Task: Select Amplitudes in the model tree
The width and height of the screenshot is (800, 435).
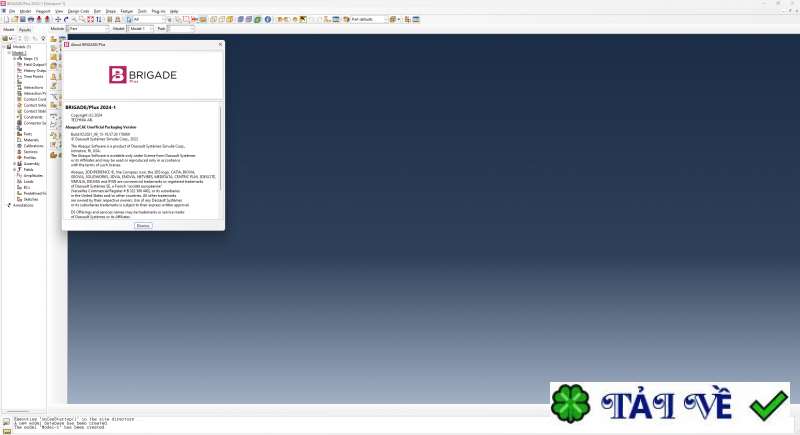Action: click(33, 175)
